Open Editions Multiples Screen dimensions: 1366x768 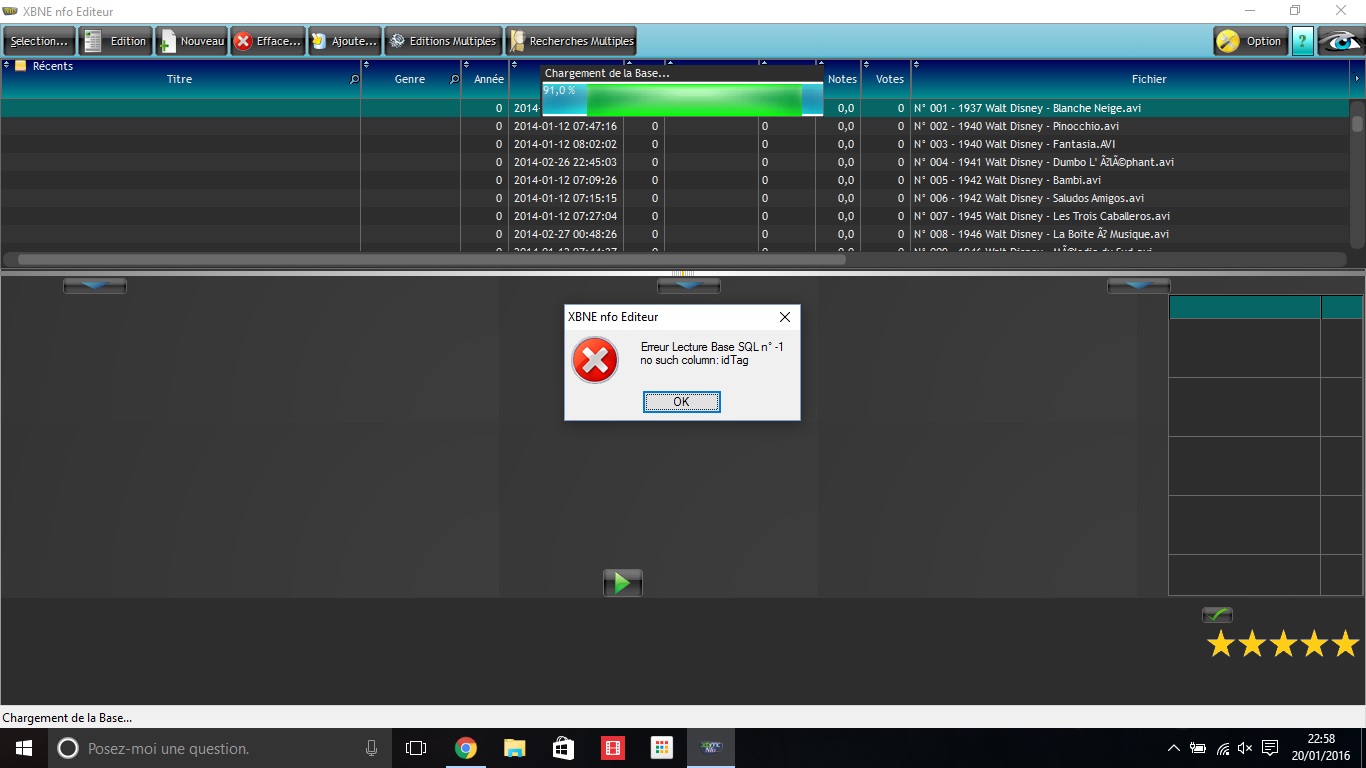pos(443,41)
